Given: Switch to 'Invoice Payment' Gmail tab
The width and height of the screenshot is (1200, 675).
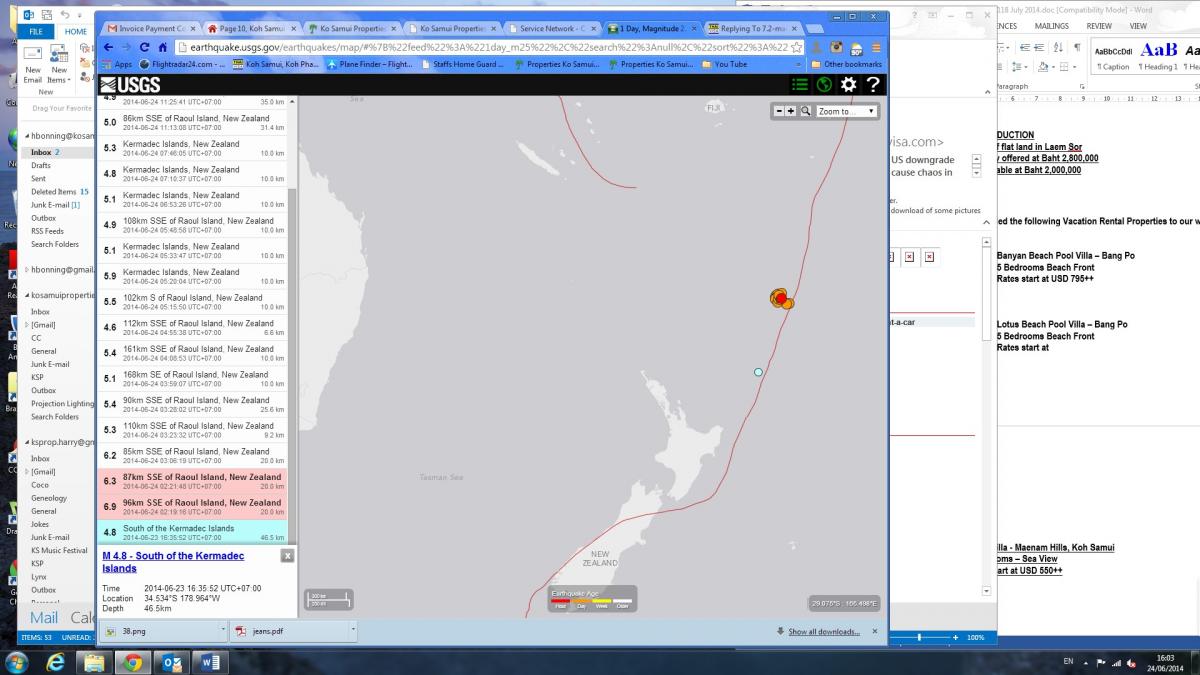Looking at the screenshot, I should pyautogui.click(x=151, y=28).
